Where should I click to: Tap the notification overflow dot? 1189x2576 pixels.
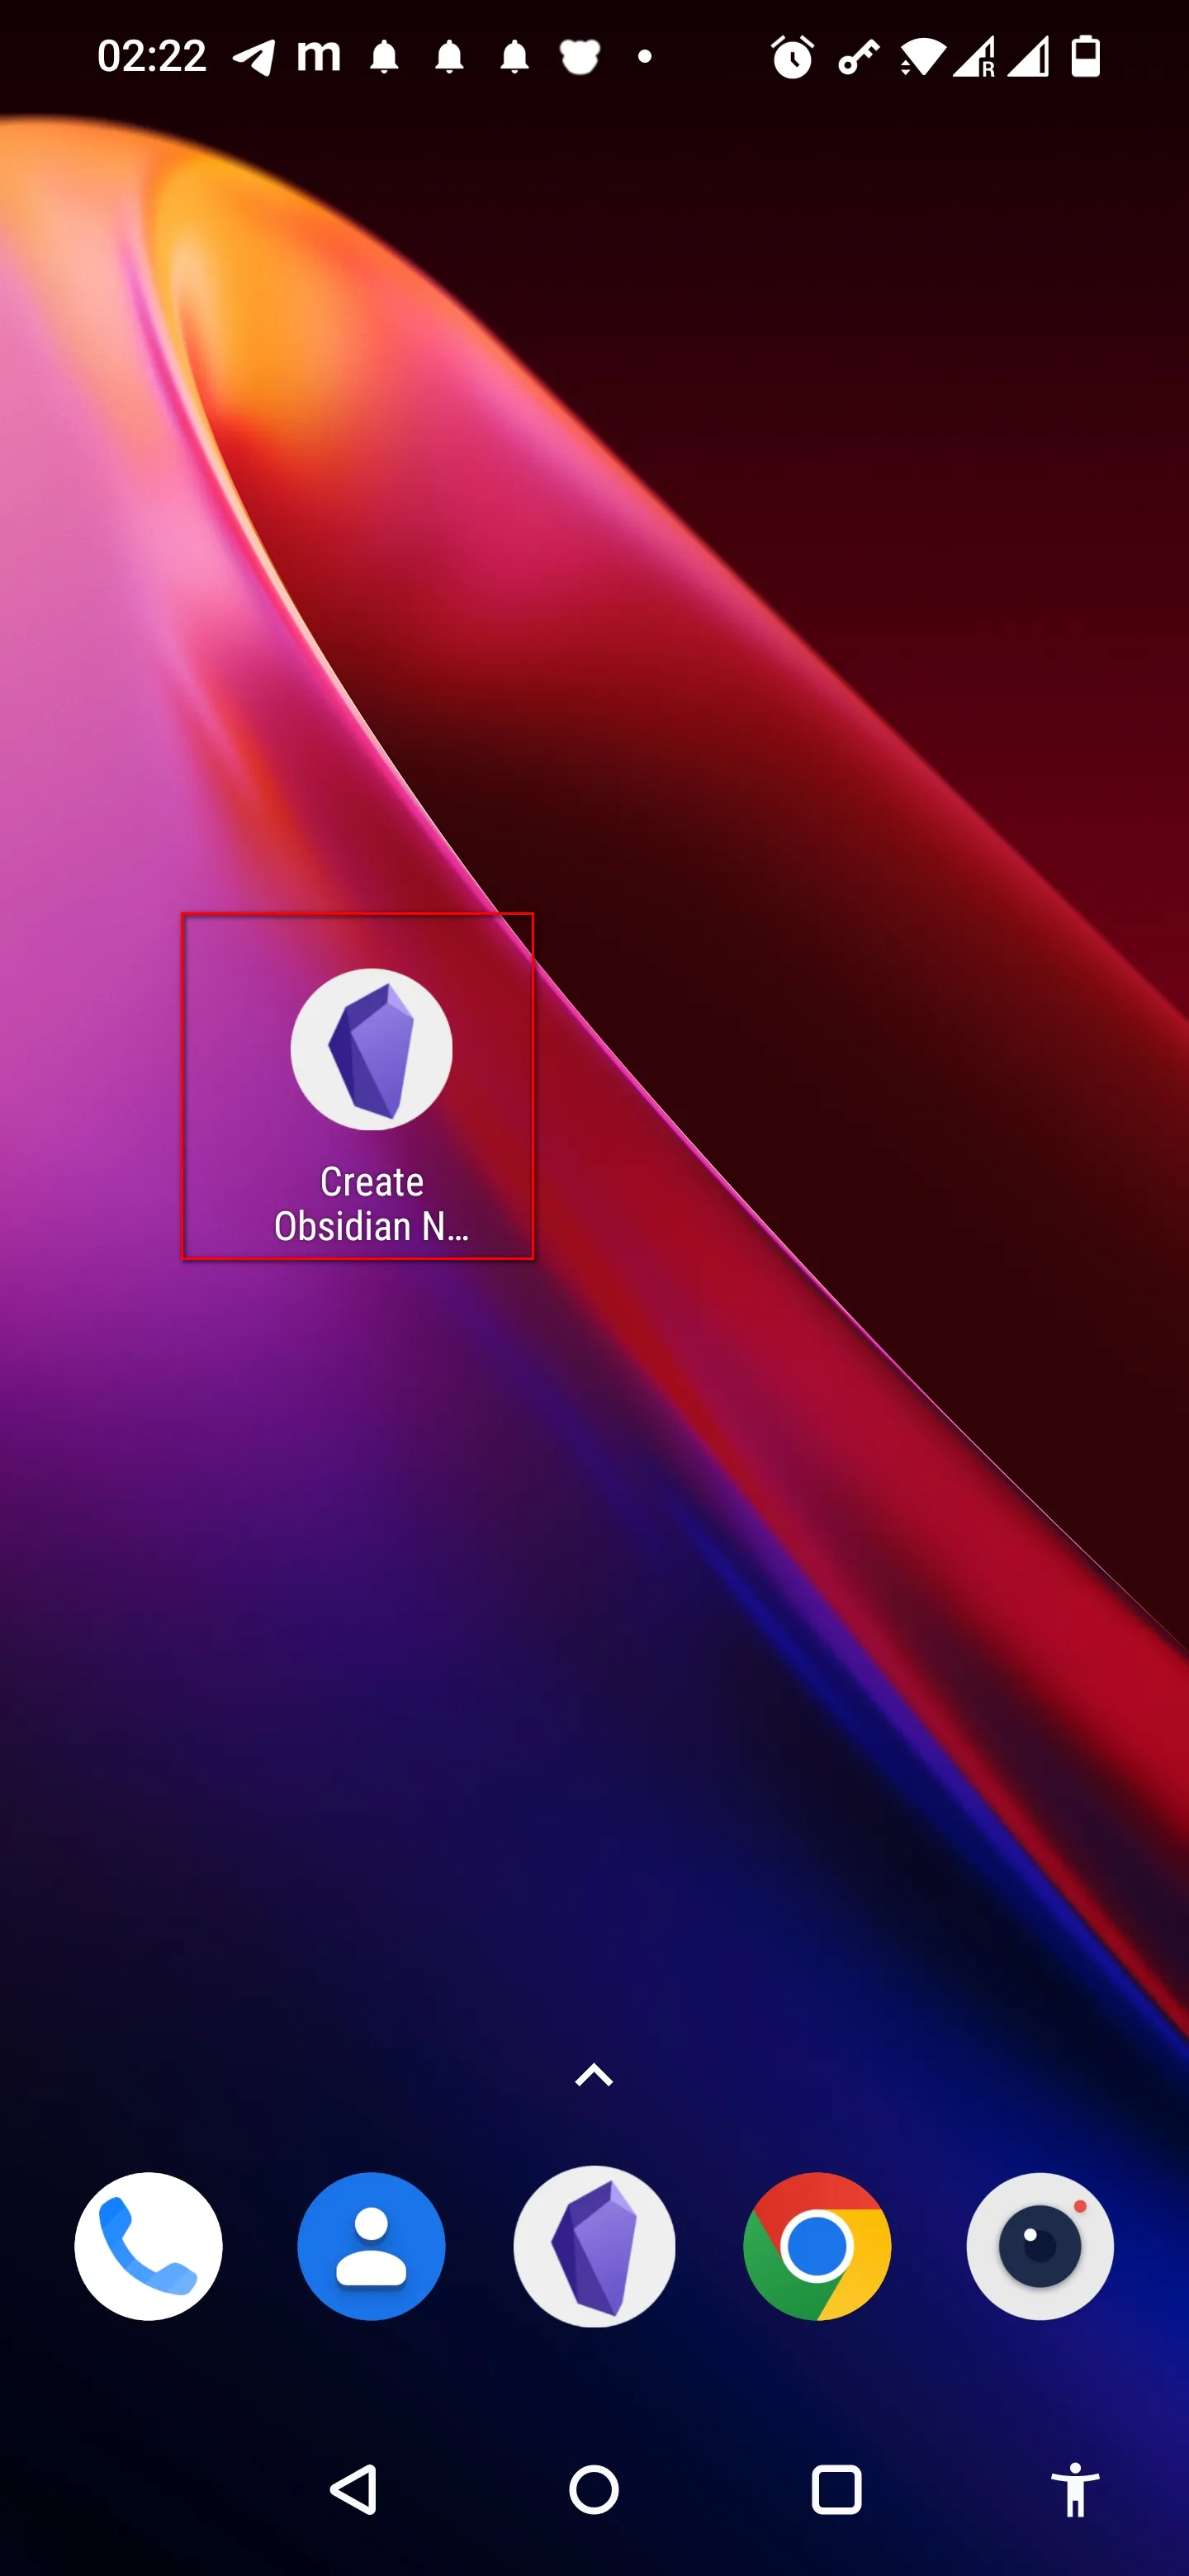[x=645, y=57]
